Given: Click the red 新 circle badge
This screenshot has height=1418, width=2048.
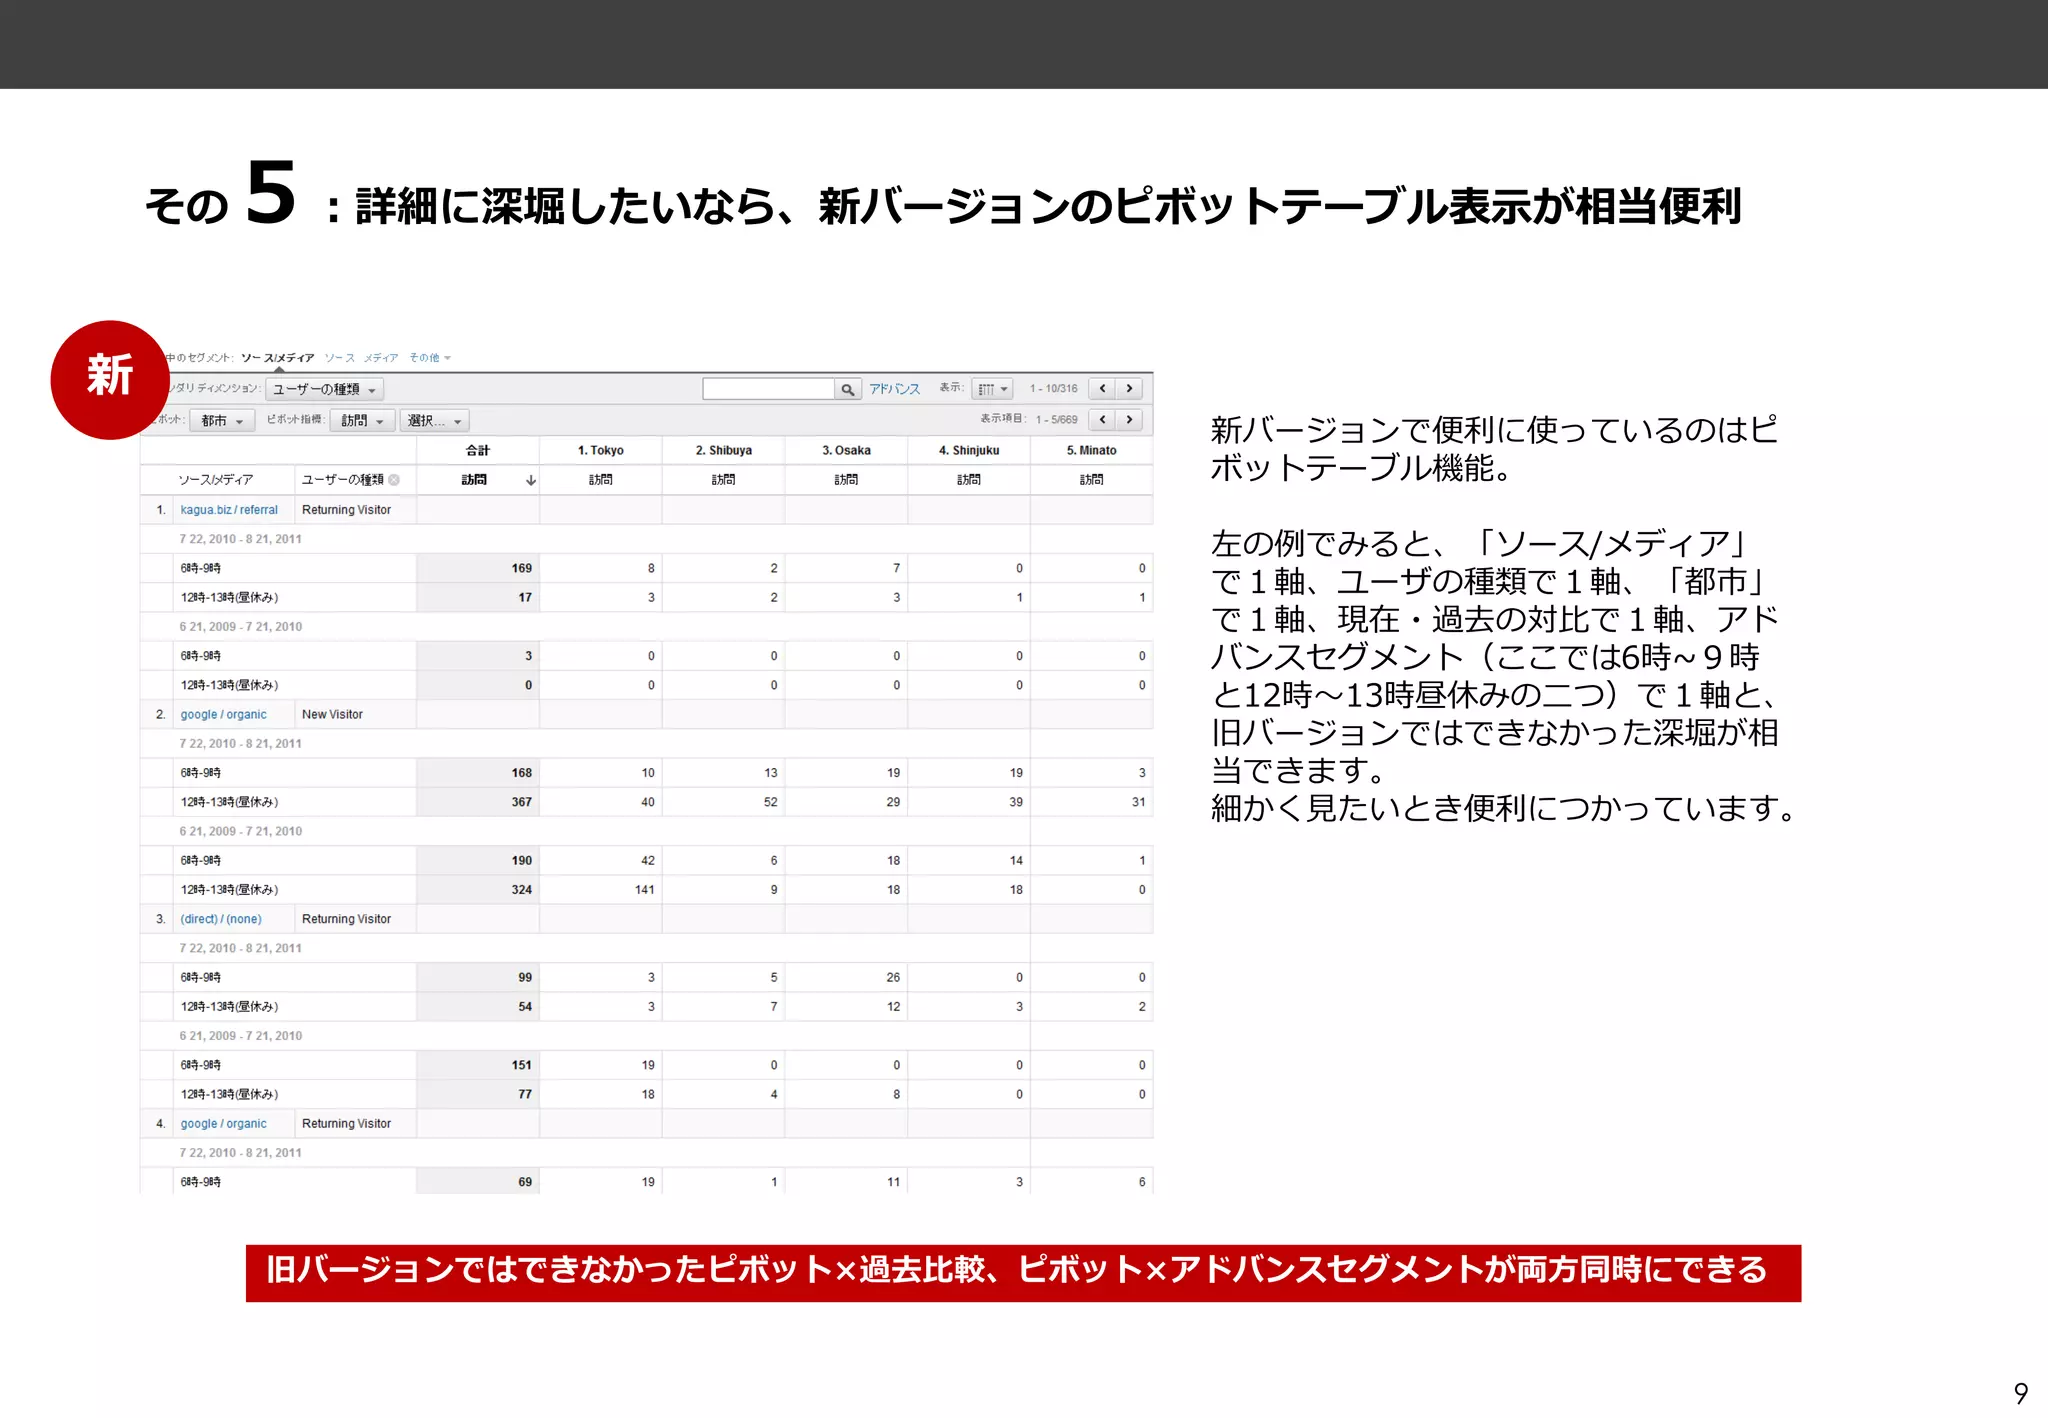Looking at the screenshot, I should click(x=110, y=379).
